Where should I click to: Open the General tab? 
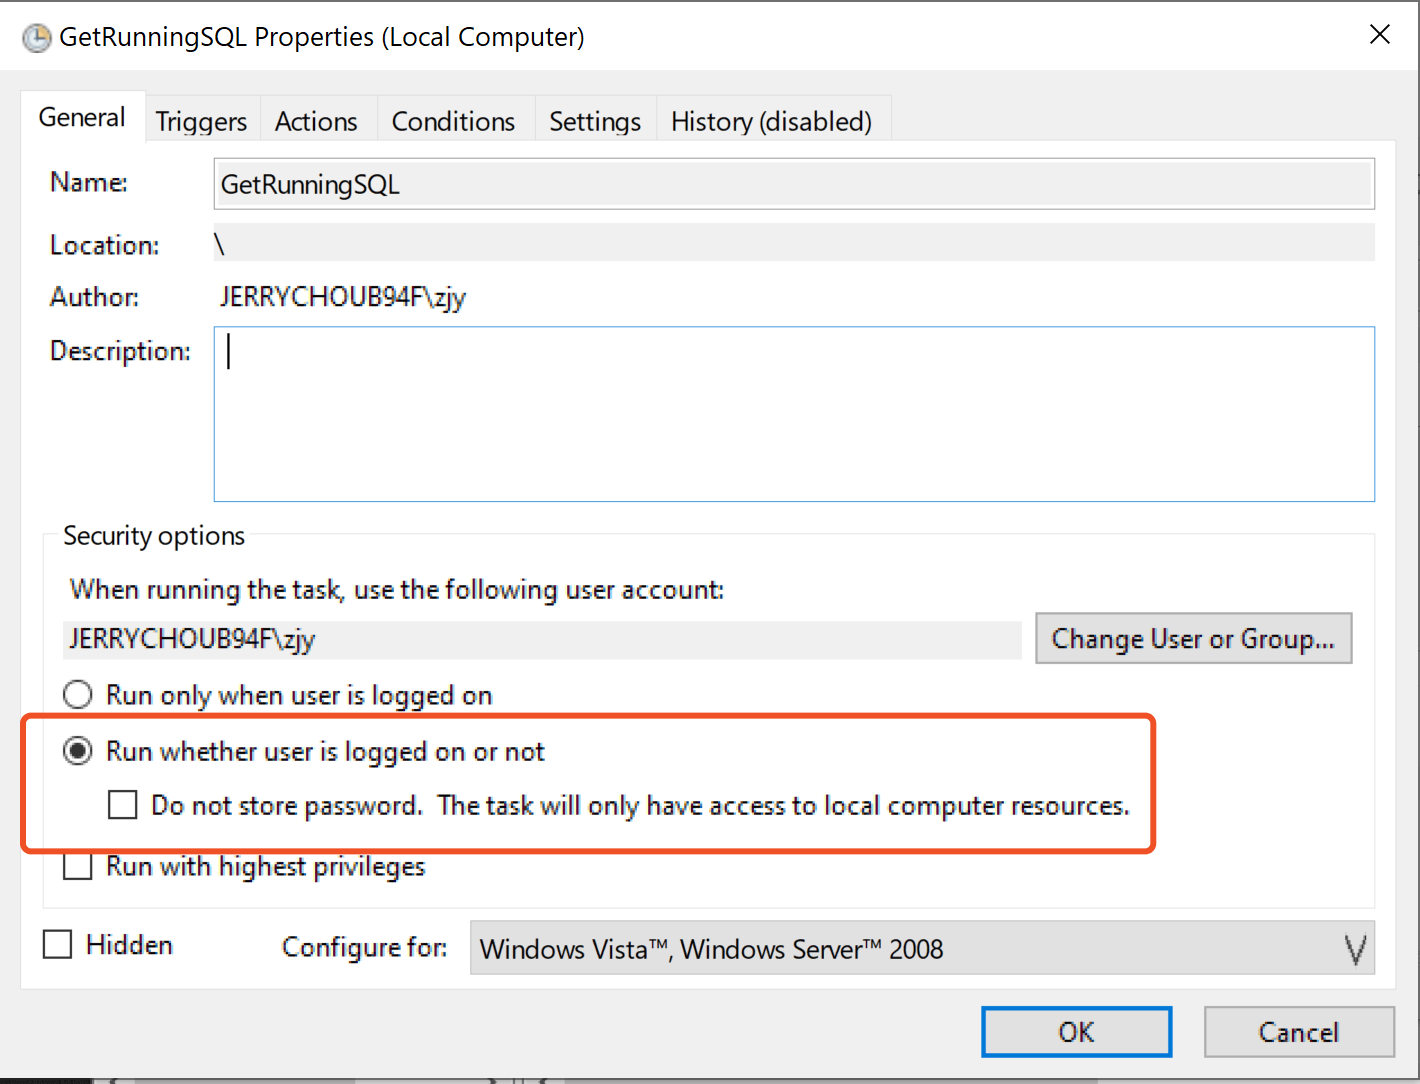(82, 118)
